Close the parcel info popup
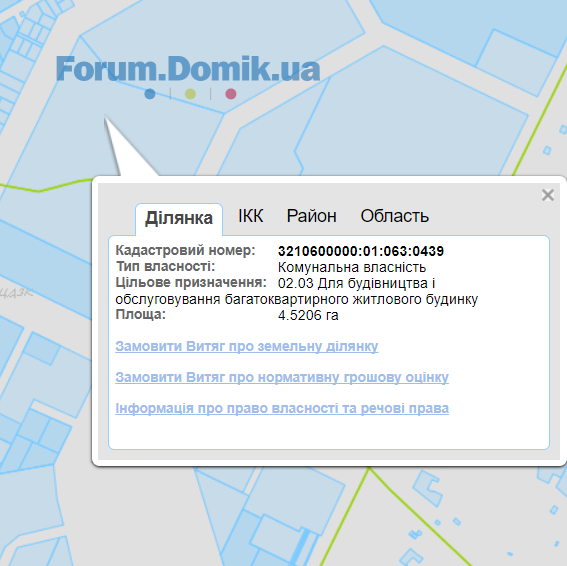The image size is (567, 566). 548,195
